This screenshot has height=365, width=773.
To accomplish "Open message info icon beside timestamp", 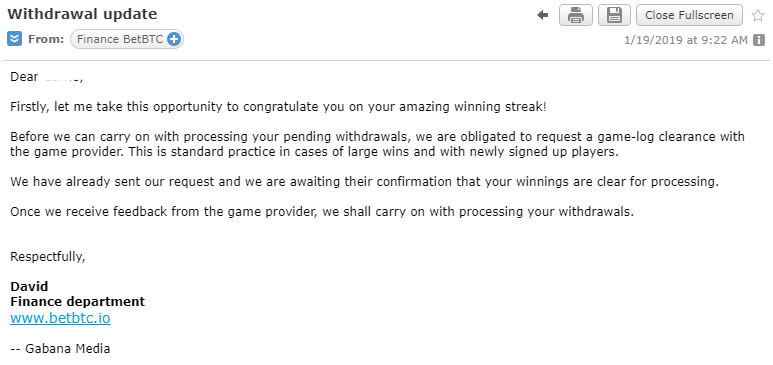I will pyautogui.click(x=759, y=40).
